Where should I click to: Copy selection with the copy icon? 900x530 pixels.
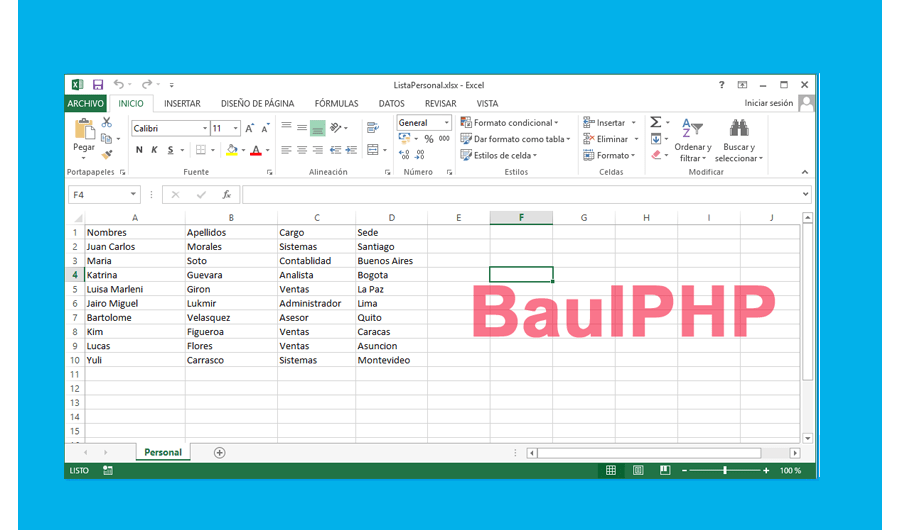pos(106,138)
